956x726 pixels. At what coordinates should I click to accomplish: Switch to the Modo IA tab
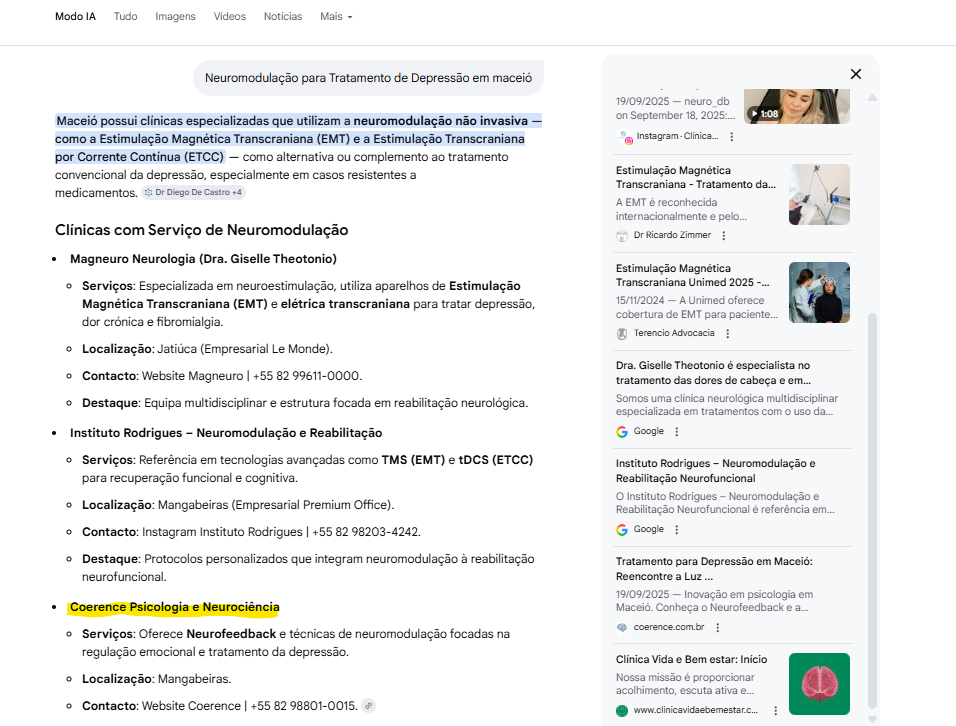(x=76, y=16)
